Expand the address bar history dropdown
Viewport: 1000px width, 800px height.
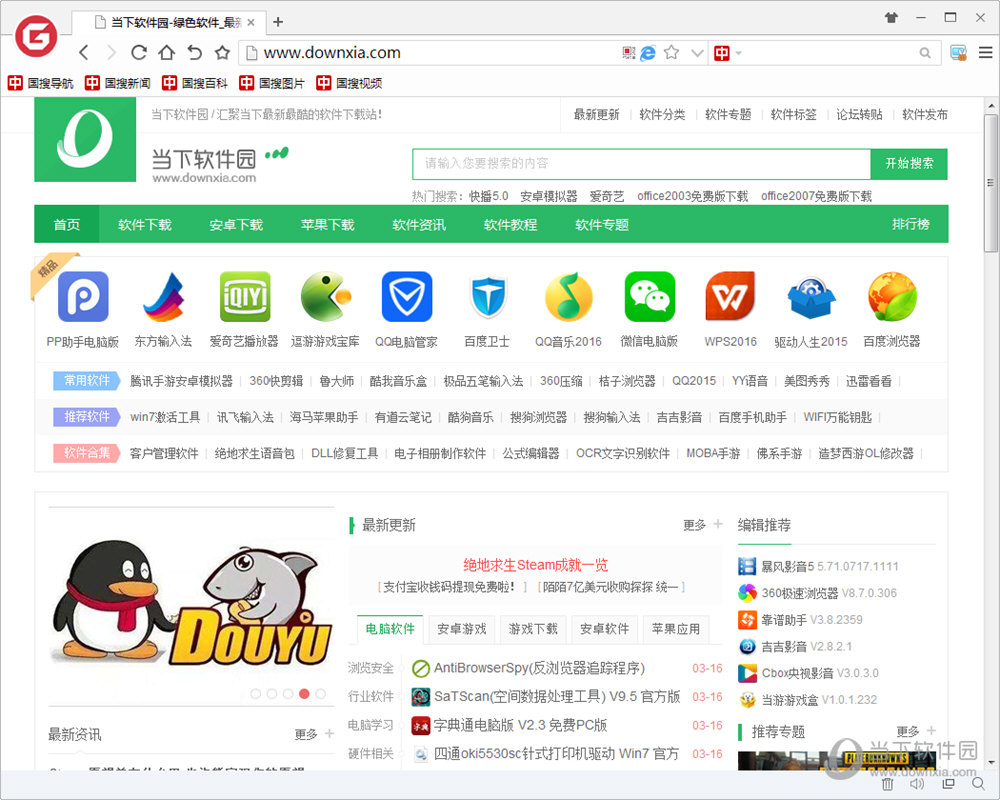click(697, 53)
